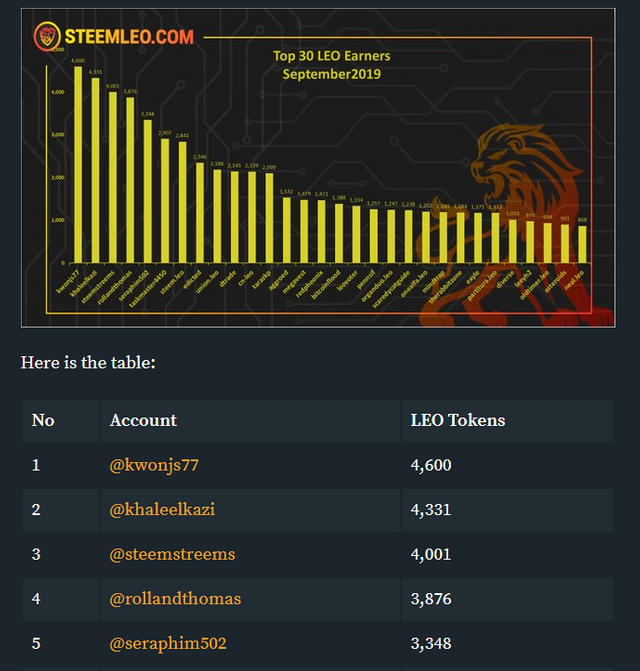Screen dimensions: 640x671
Task: Select the tallest kwonjs77 bar in chart
Action: 78,164
